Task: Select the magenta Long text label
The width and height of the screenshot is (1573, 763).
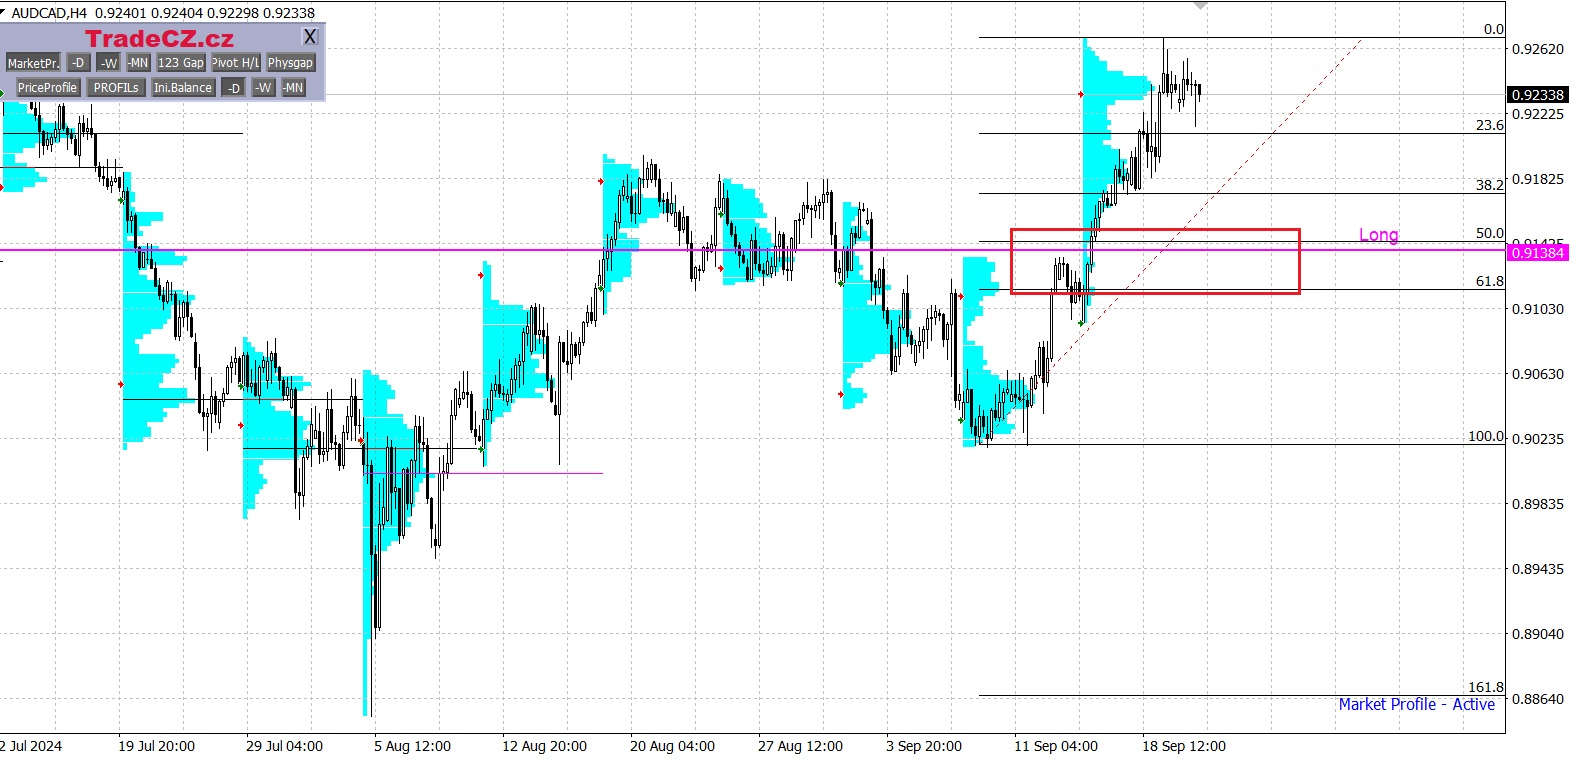Action: click(1378, 235)
